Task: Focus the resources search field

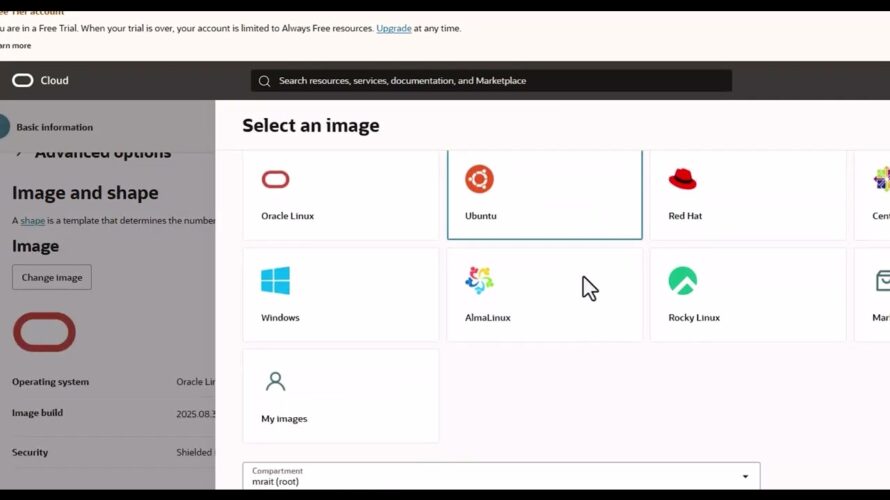Action: pos(491,81)
